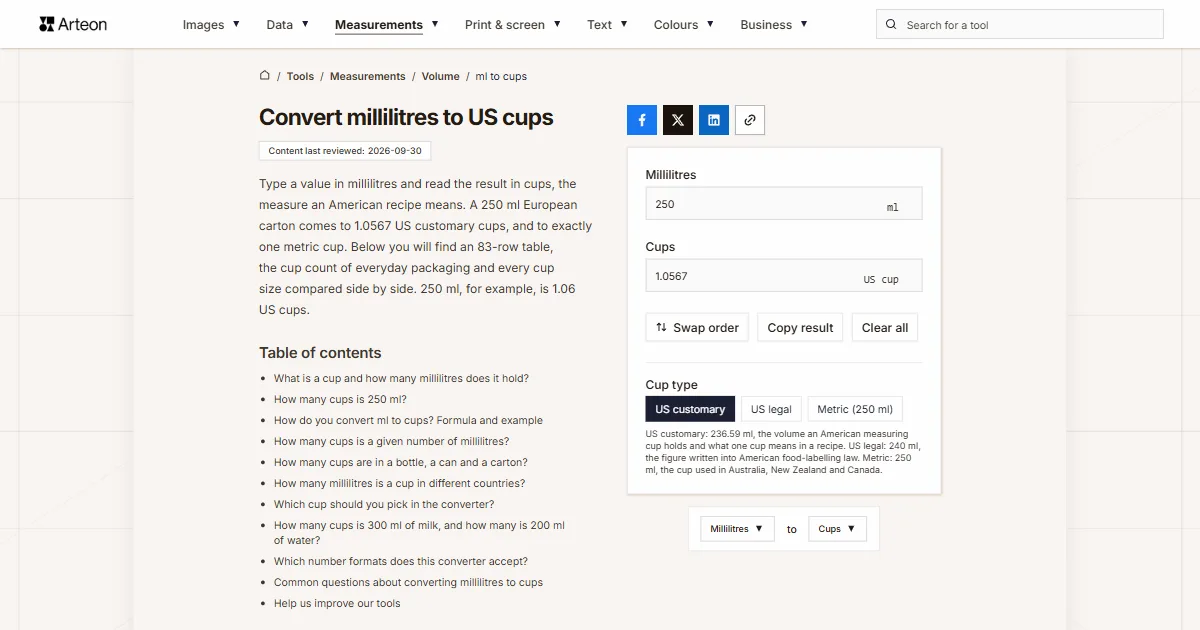Viewport: 1200px width, 630px height.
Task: Go to Volume breadcrumb
Action: [x=441, y=76]
